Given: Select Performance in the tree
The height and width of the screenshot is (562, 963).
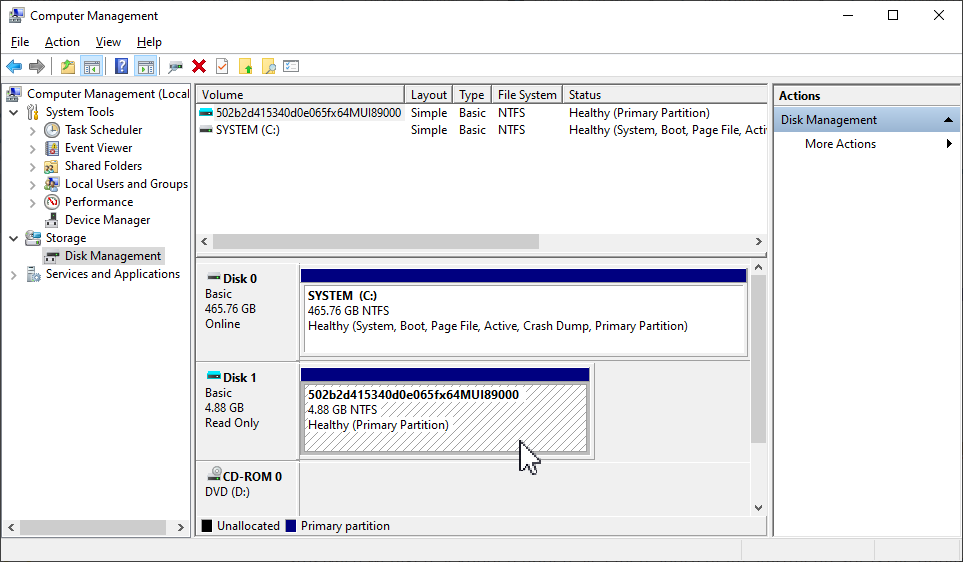Looking at the screenshot, I should pos(99,201).
